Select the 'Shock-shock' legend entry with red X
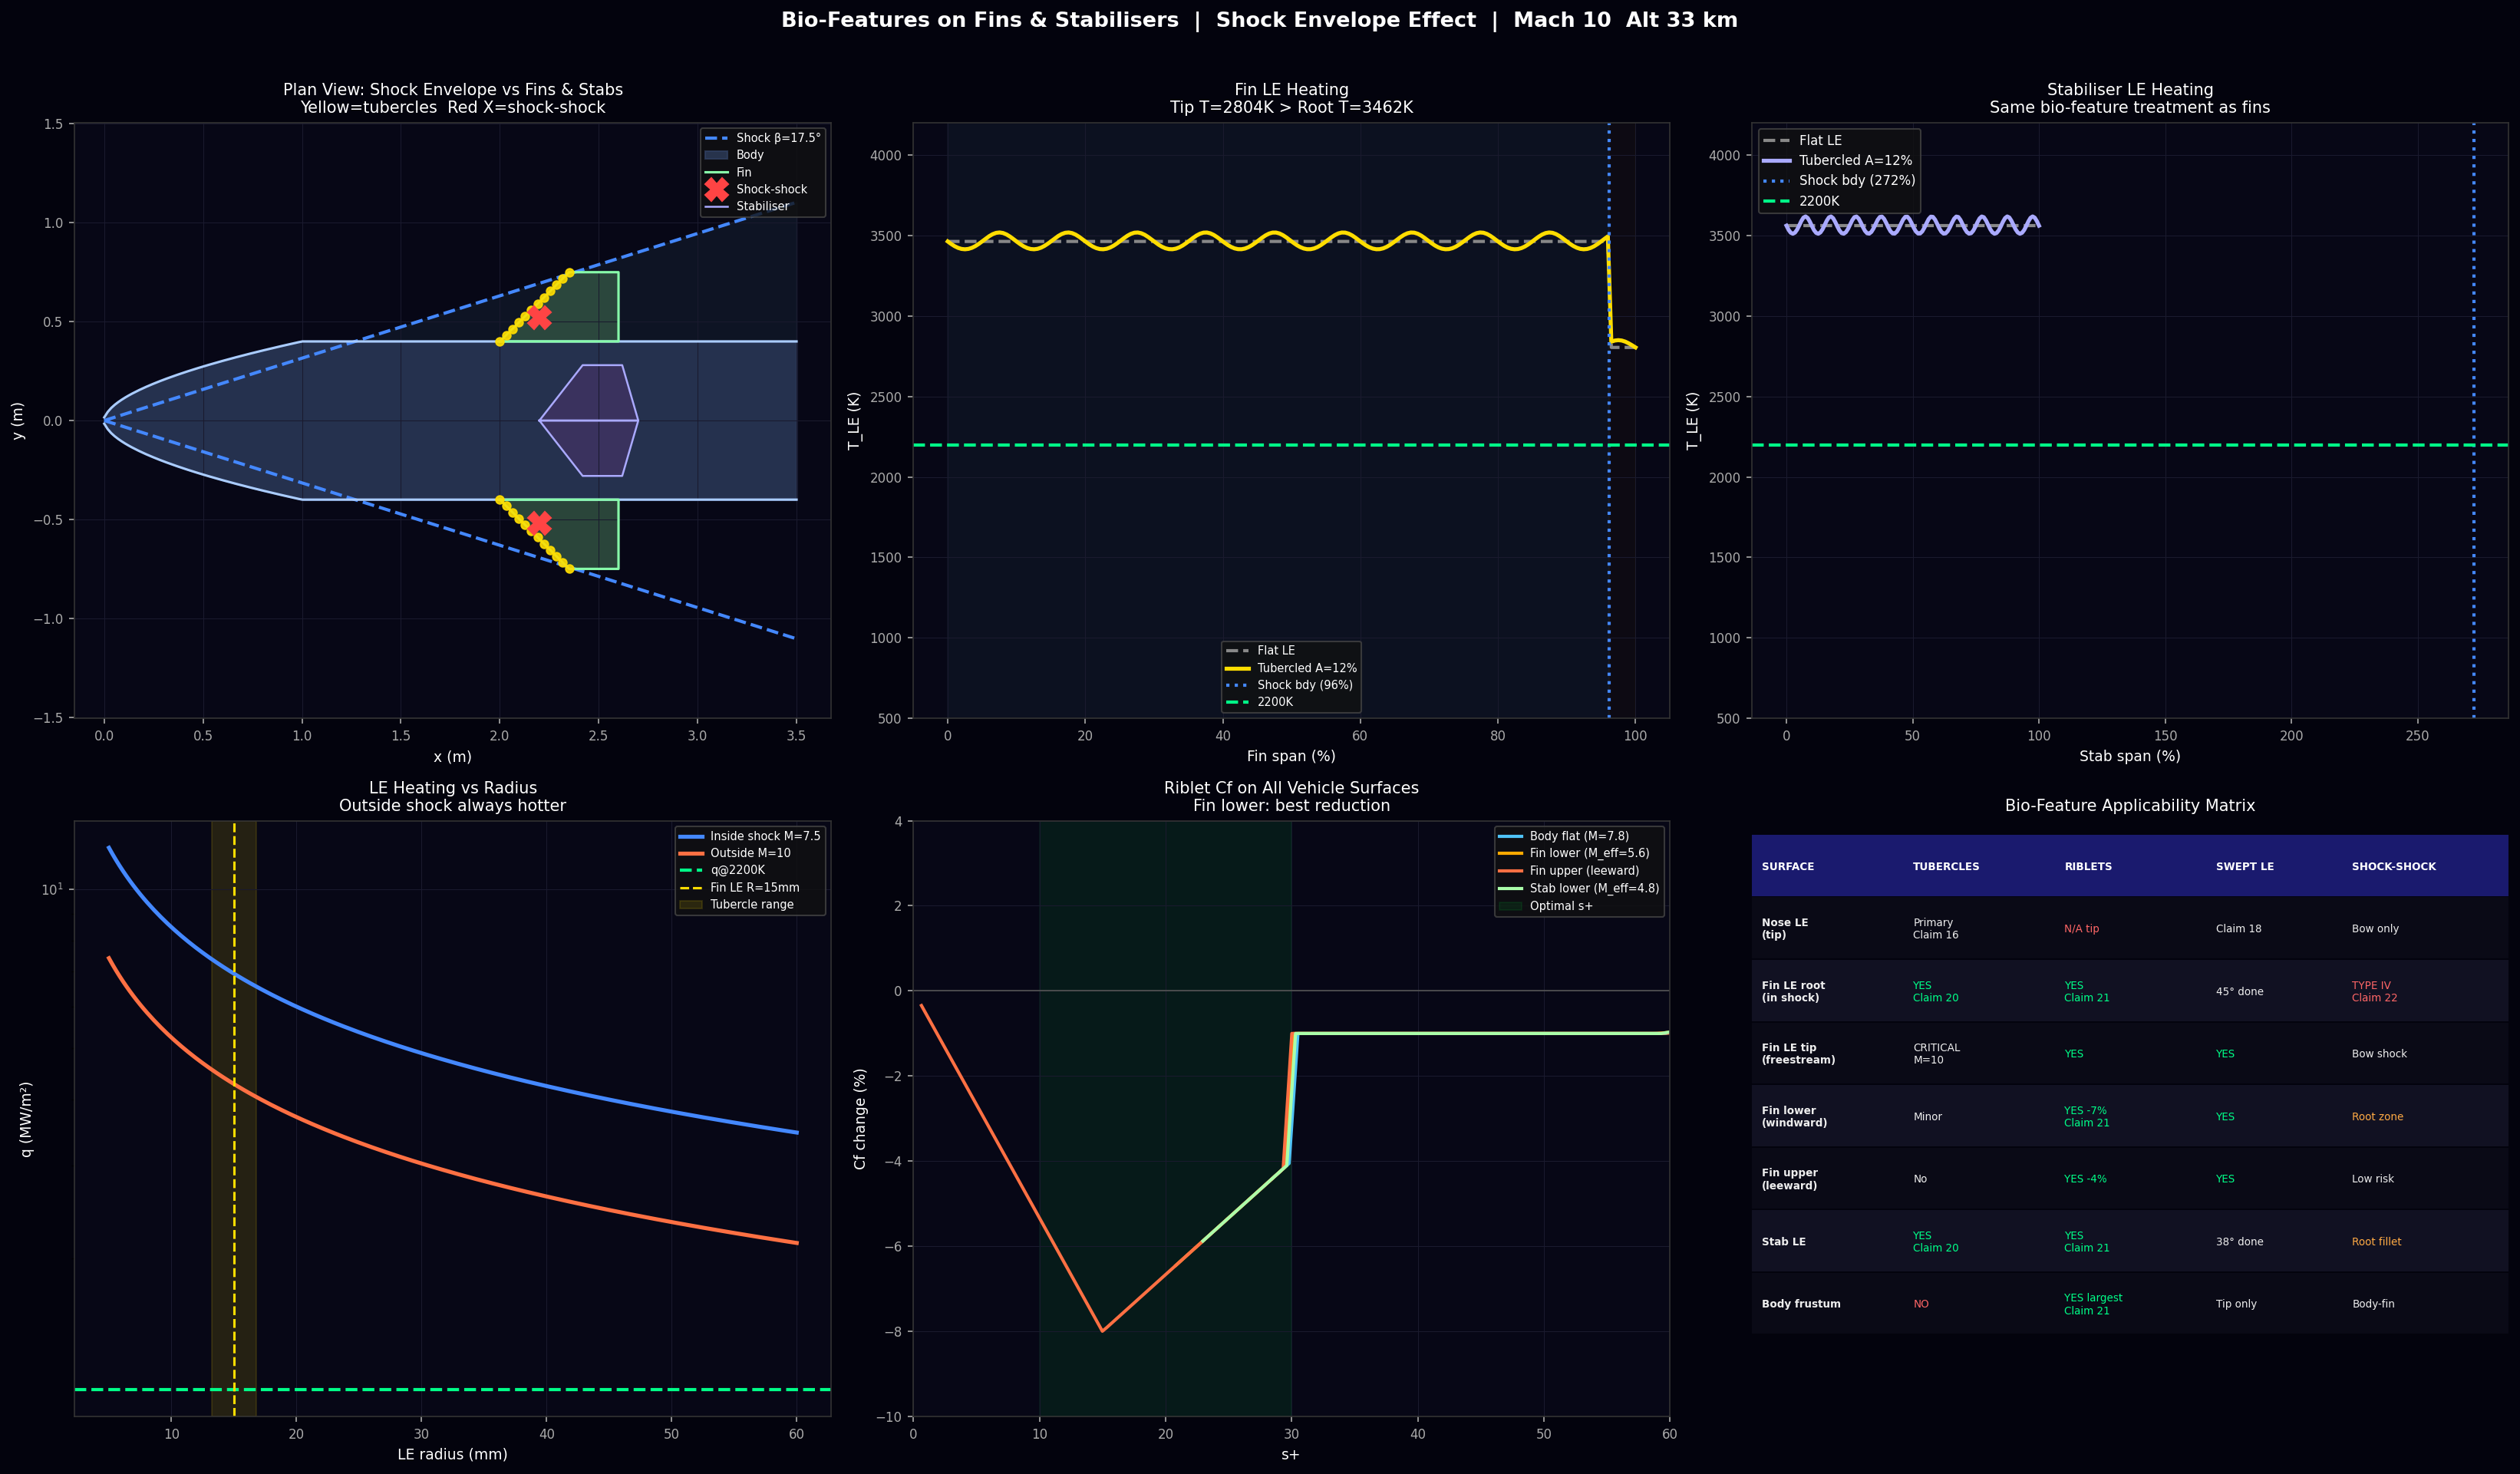Image resolution: width=2520 pixels, height=1474 pixels. (756, 189)
